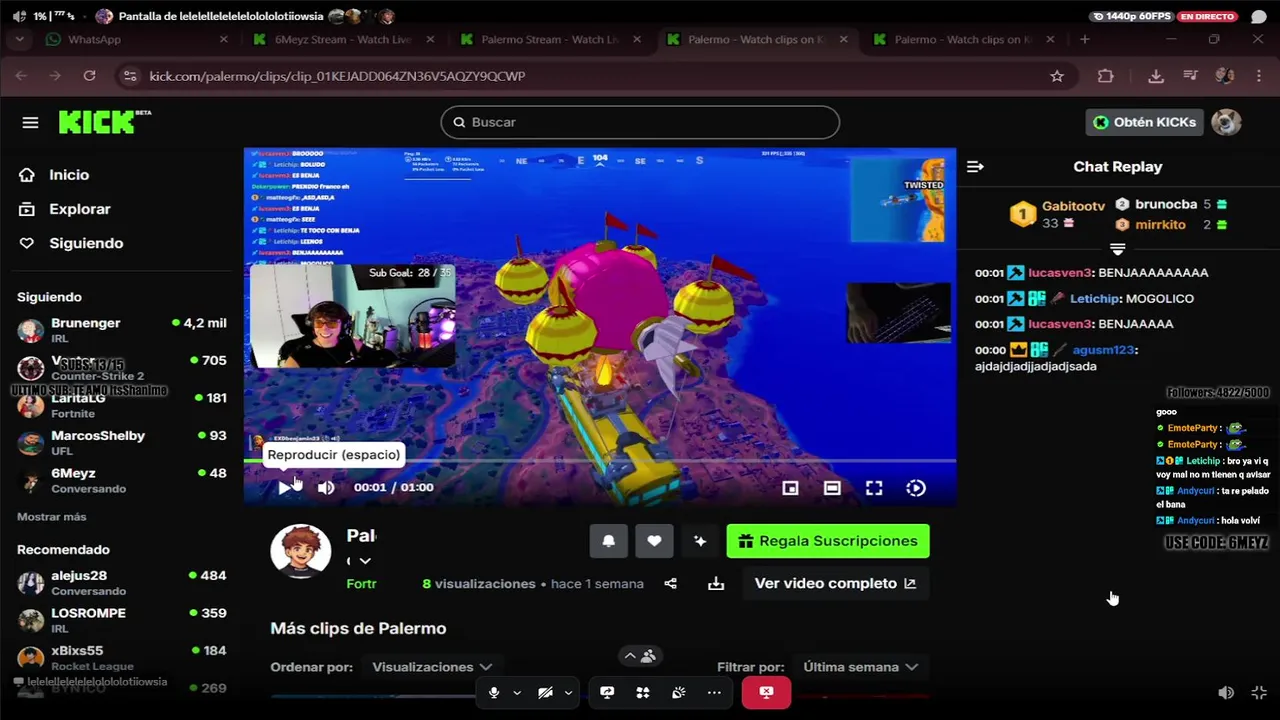Open reactions in the call toolbar

(679, 692)
